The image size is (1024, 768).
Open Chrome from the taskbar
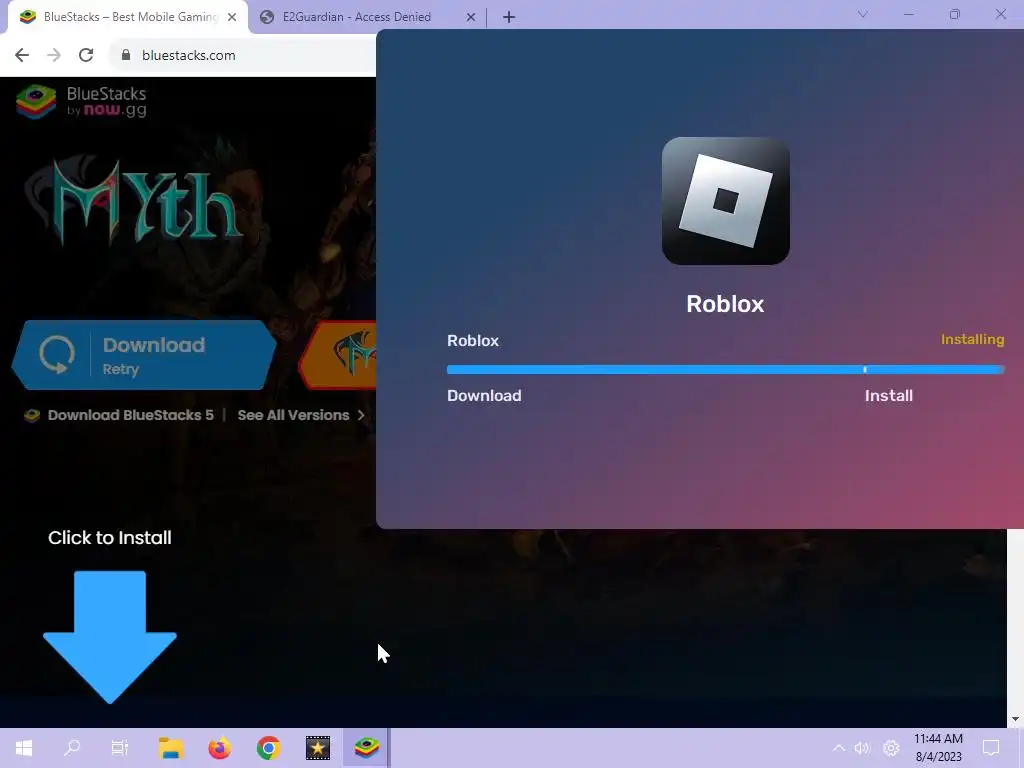[268, 748]
